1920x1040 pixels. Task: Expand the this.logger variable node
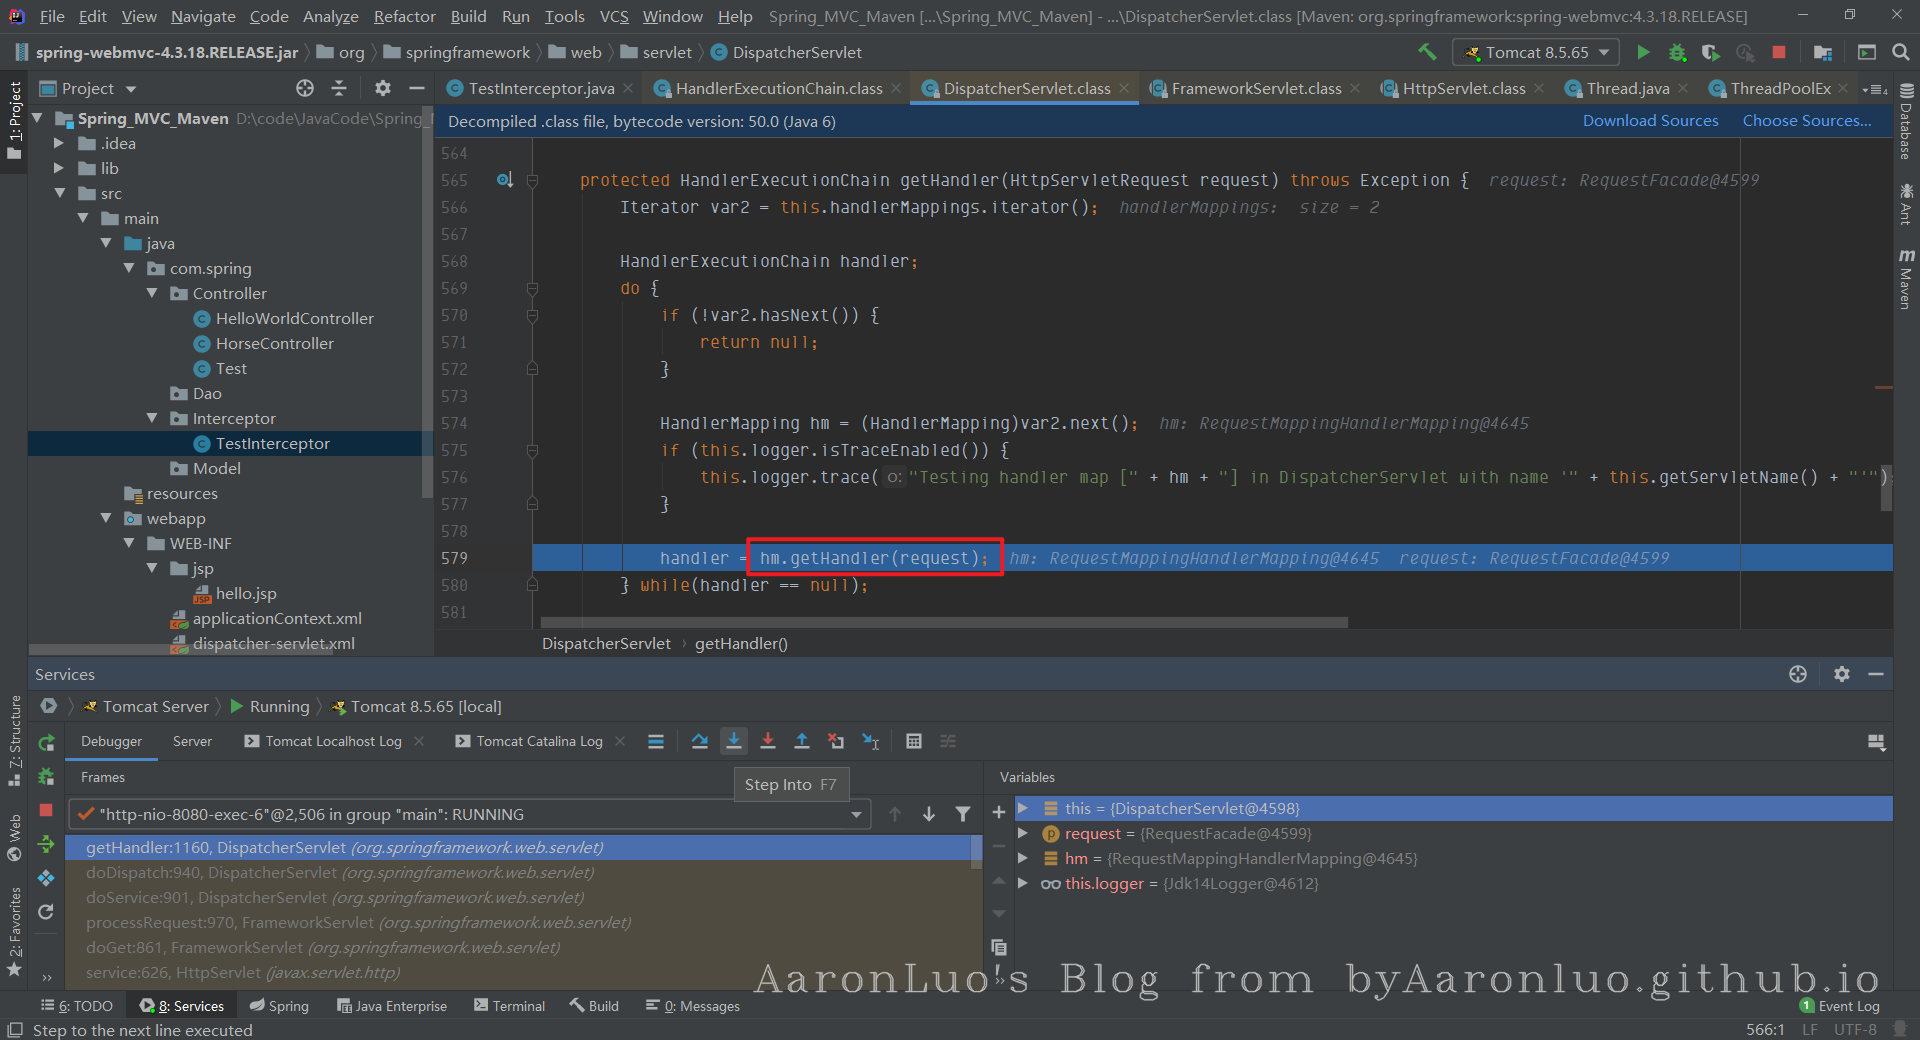click(1022, 883)
